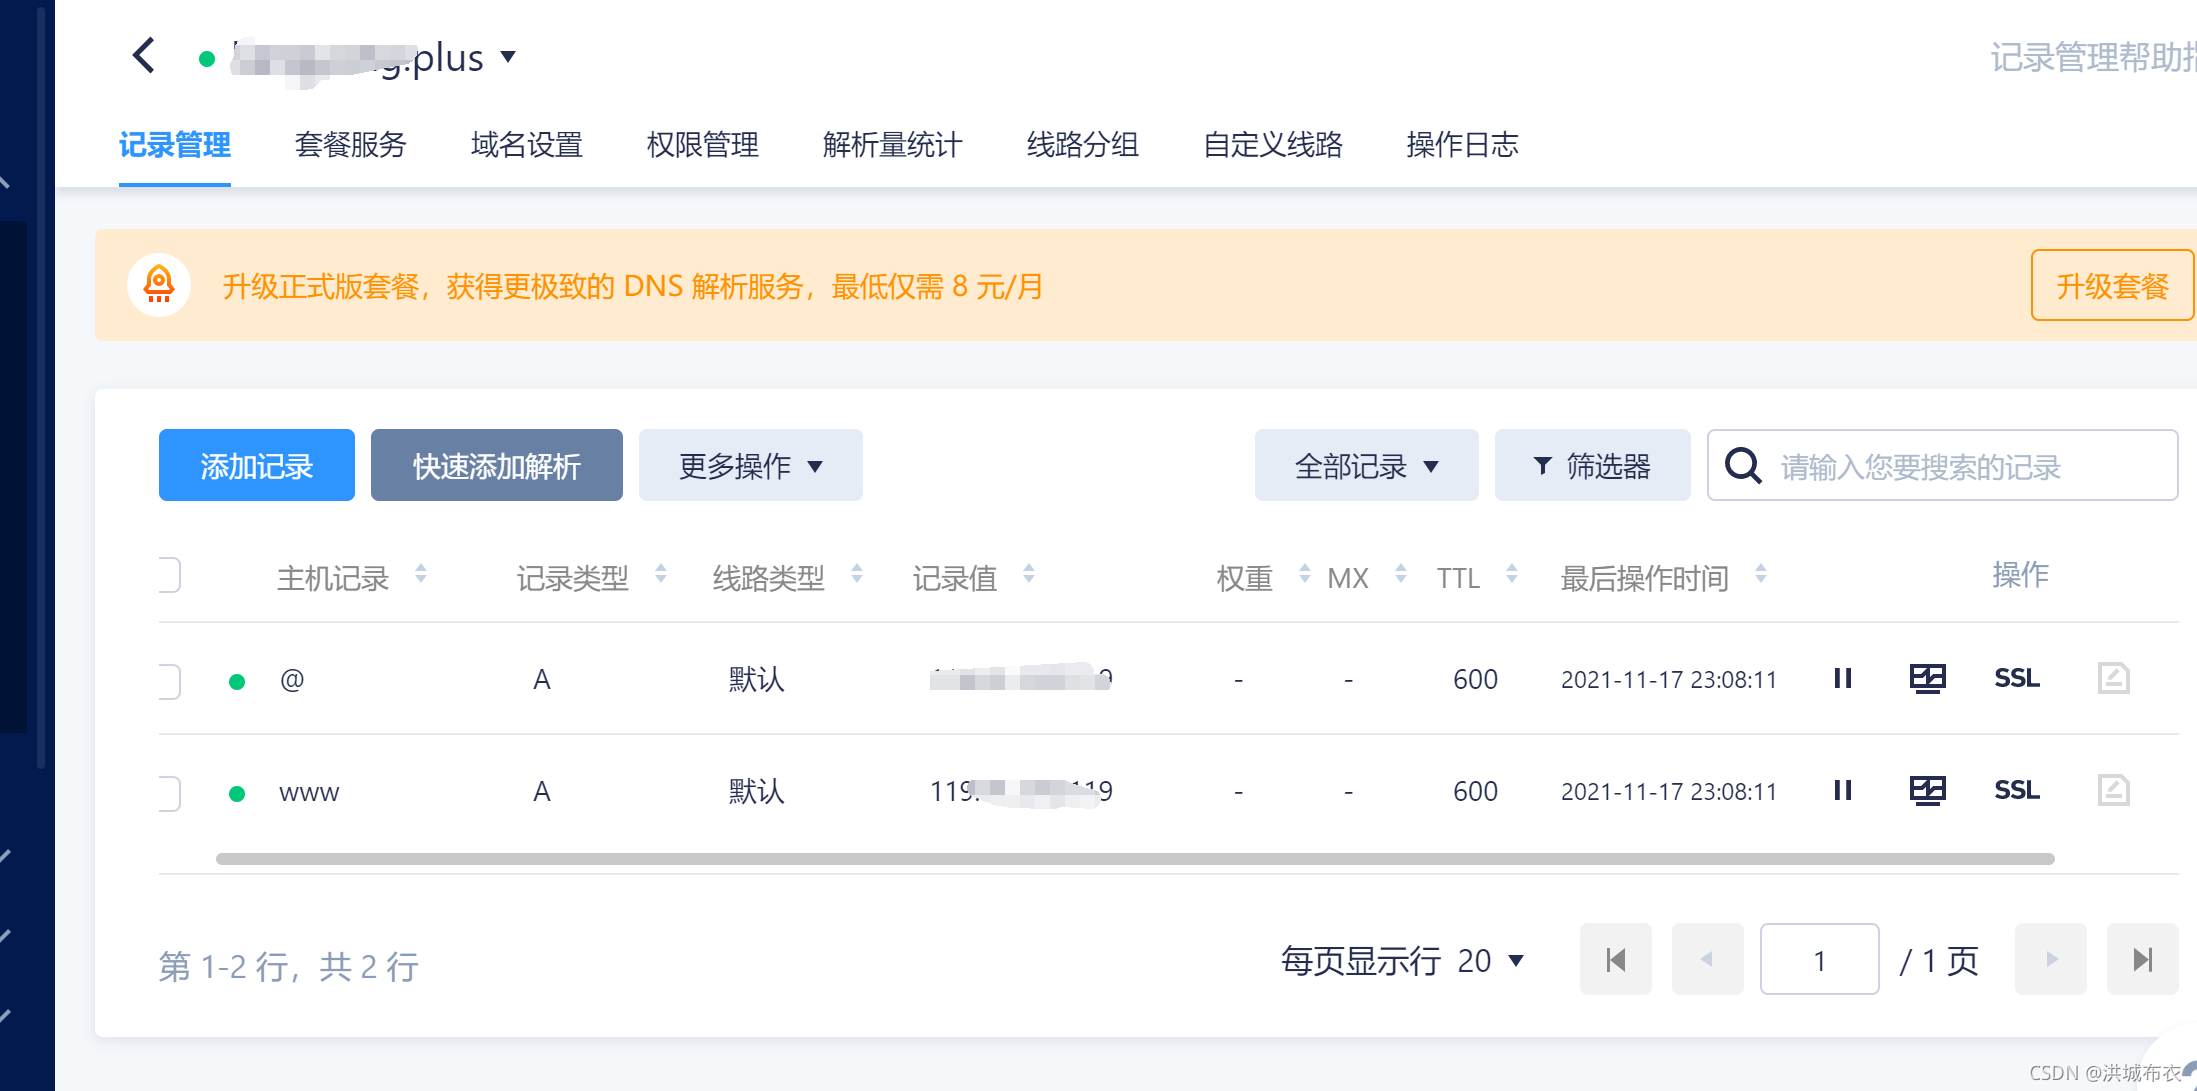Click the horizontal table scrollbar

tap(1135, 859)
